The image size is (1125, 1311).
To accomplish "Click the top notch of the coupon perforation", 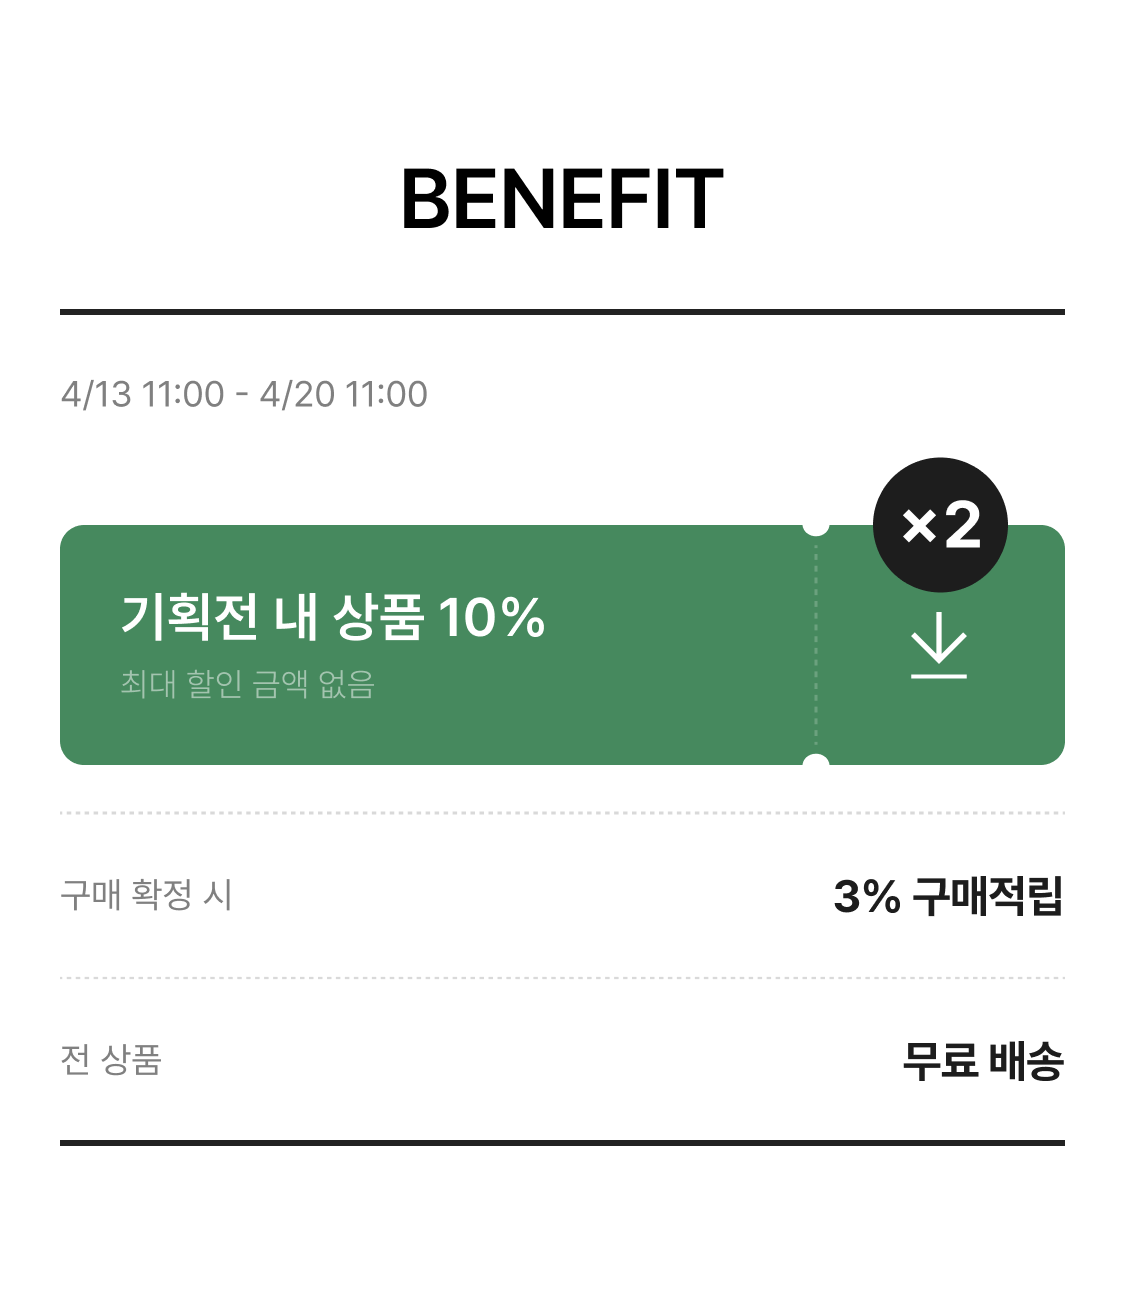I will click(x=816, y=526).
